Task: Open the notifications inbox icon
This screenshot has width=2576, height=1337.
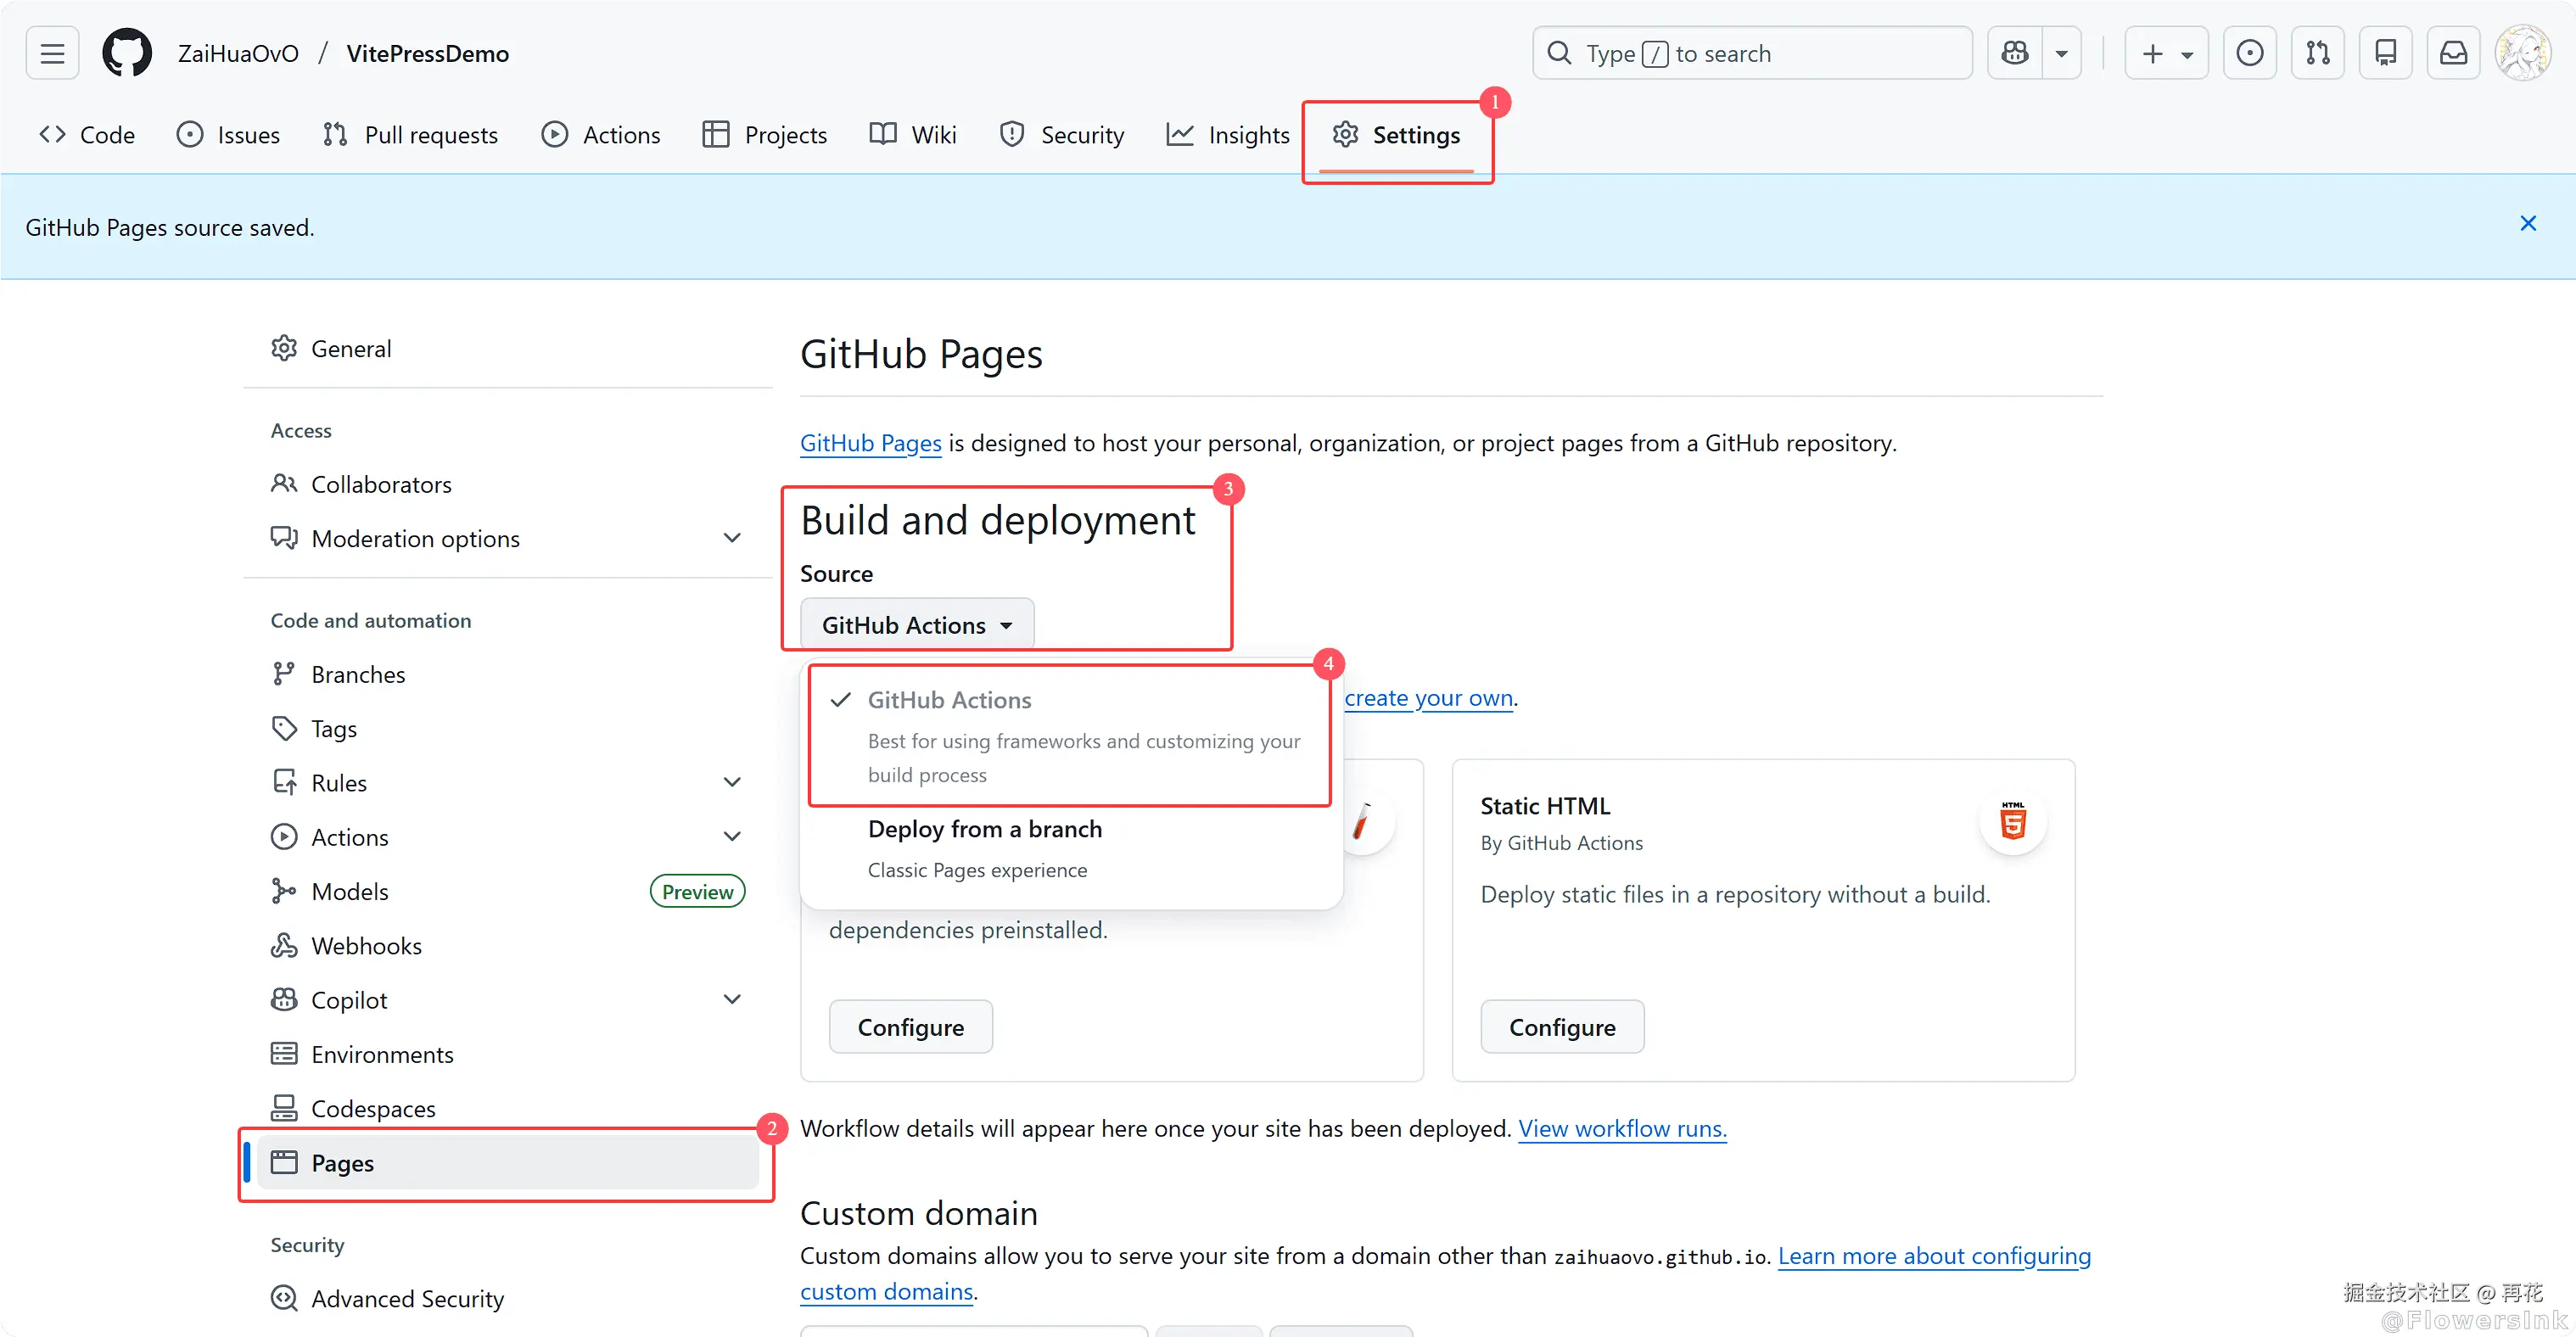Action: pos(2453,53)
